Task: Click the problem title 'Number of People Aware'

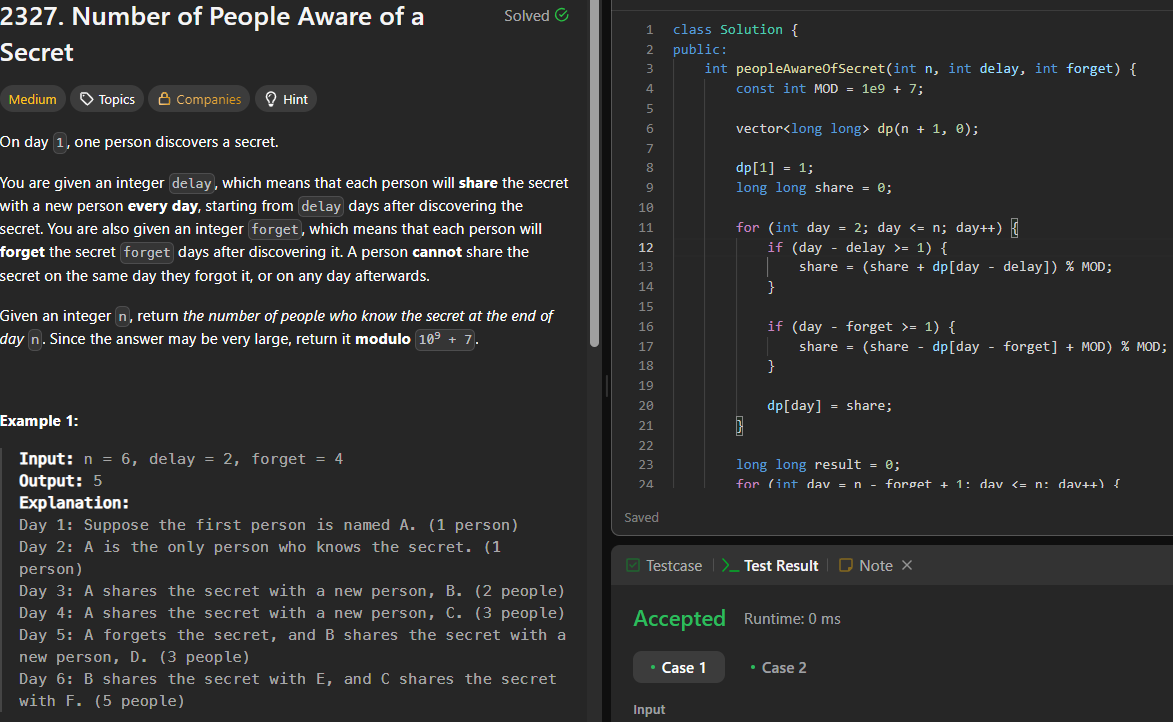Action: (x=212, y=34)
